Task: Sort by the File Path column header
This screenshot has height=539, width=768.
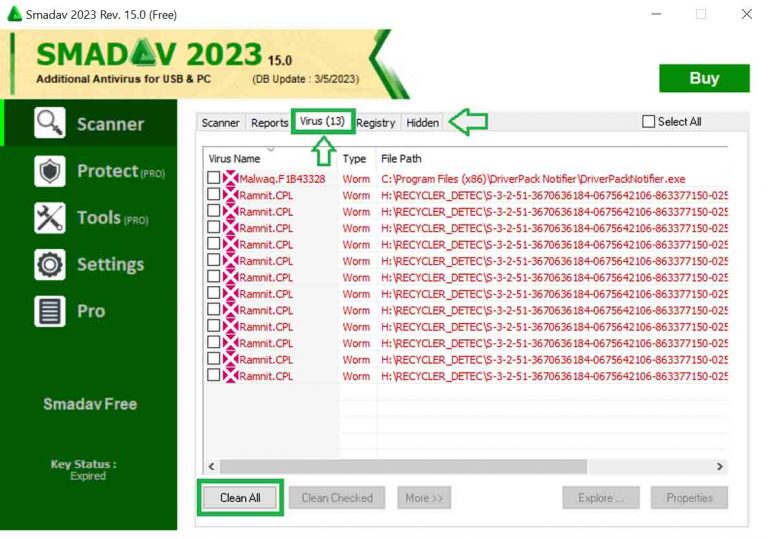Action: point(552,158)
